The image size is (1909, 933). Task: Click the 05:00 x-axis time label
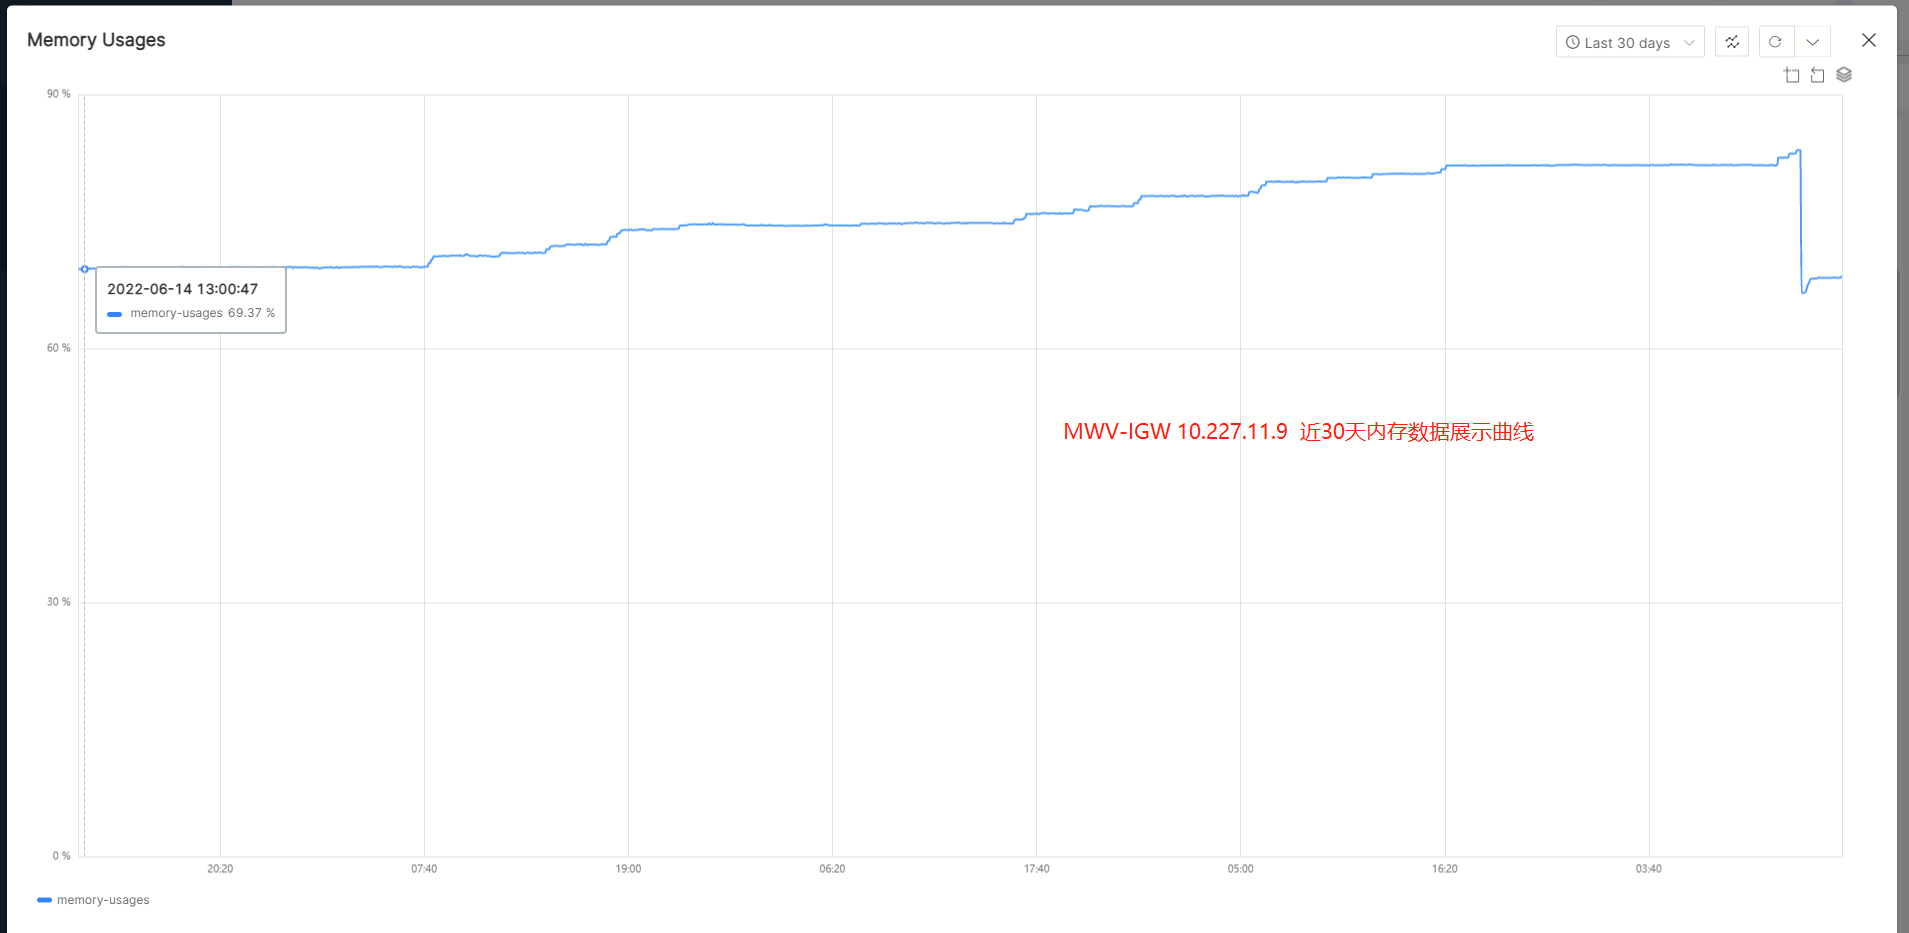pos(1240,869)
